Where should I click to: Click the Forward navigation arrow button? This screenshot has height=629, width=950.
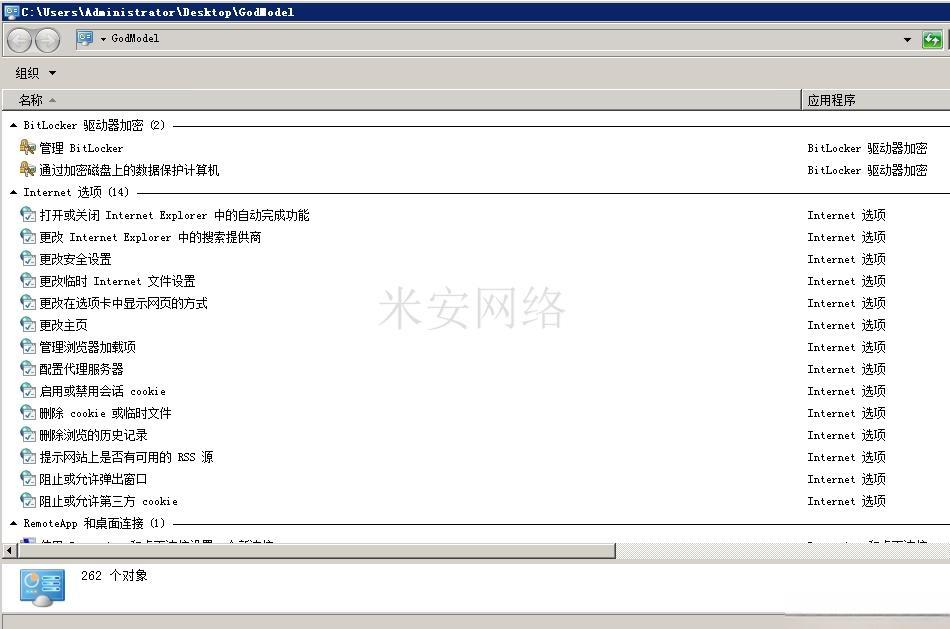coord(47,40)
